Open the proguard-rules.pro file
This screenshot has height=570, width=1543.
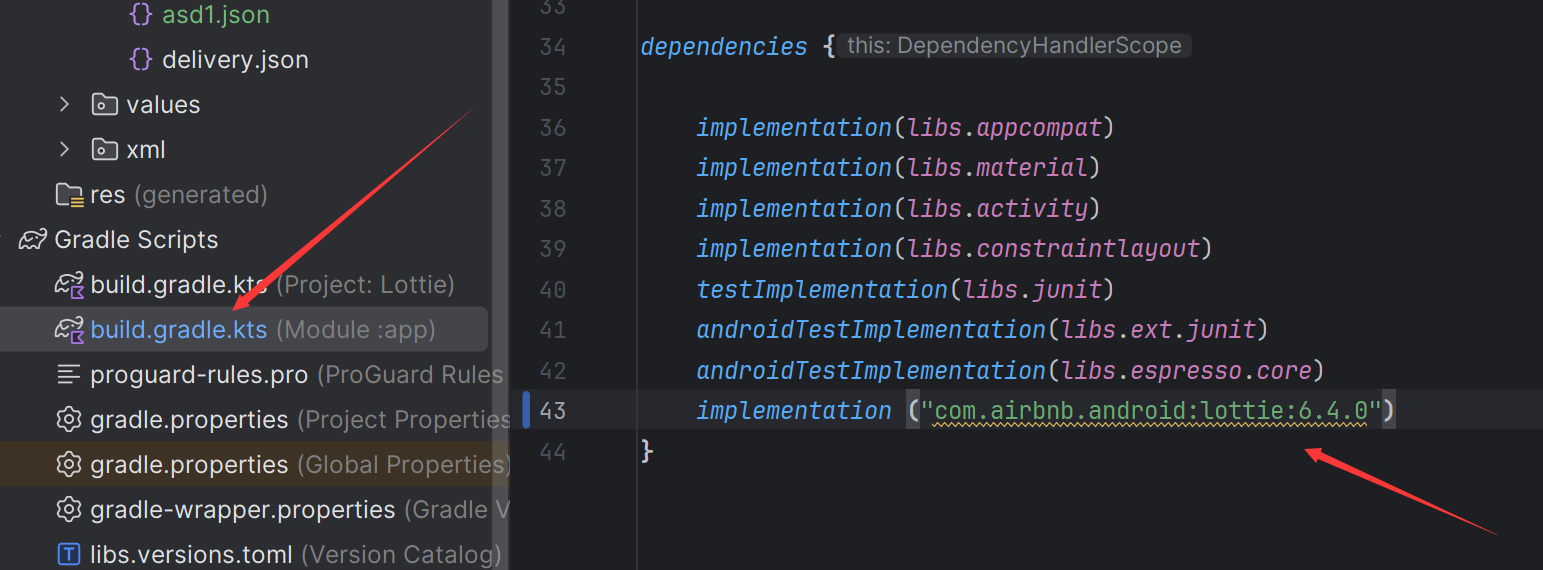point(199,375)
